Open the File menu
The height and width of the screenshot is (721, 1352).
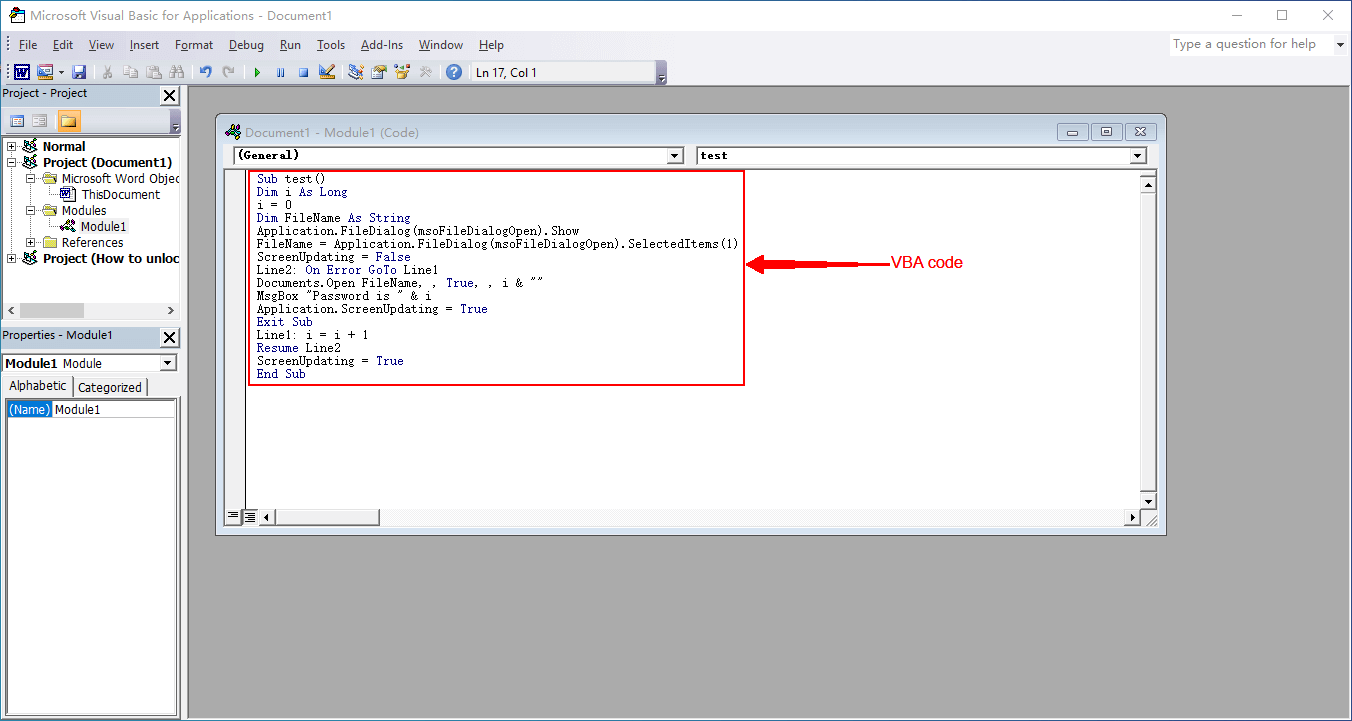click(x=28, y=45)
